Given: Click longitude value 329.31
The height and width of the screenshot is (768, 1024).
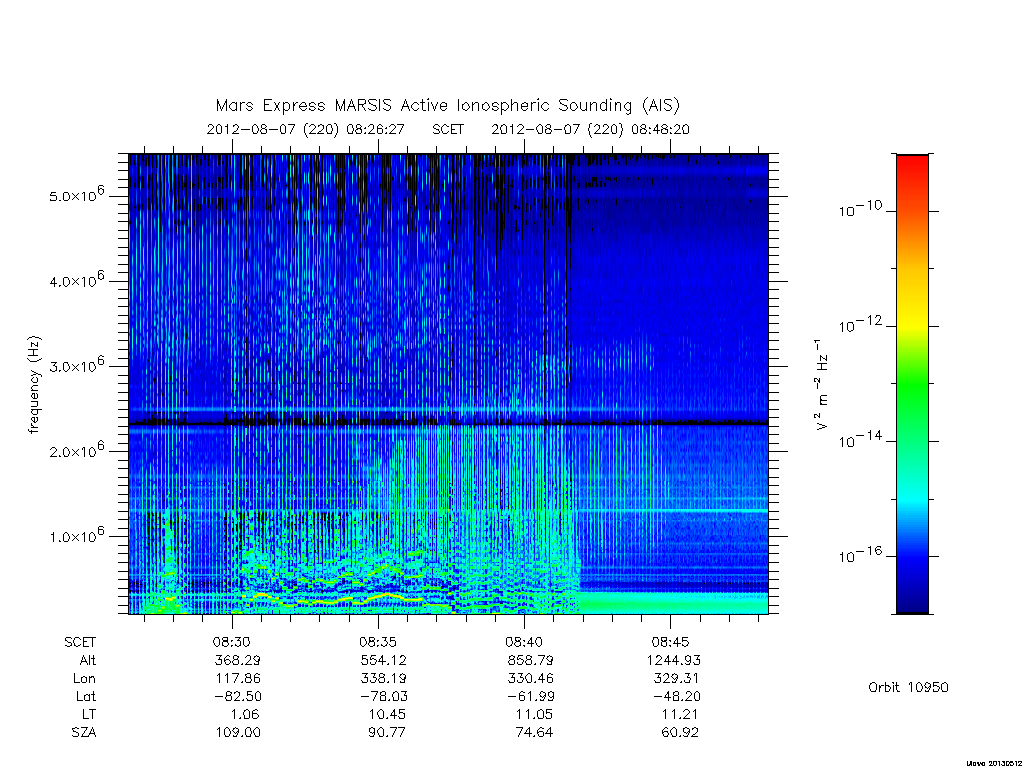Looking at the screenshot, I should [677, 679].
